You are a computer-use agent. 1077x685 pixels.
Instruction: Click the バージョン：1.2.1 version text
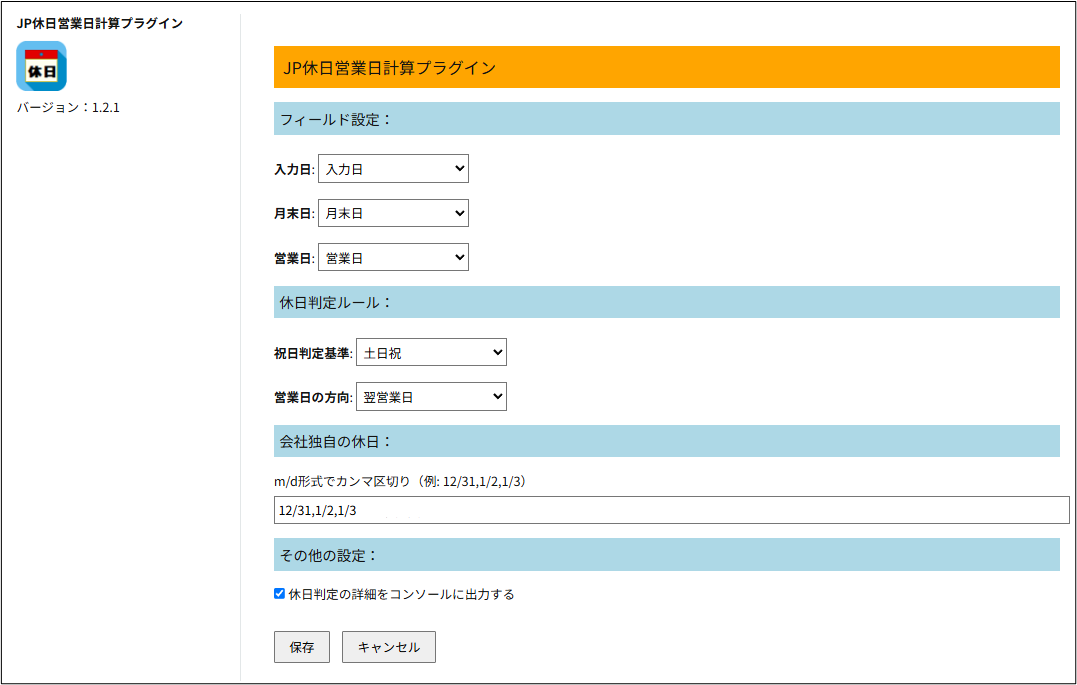(x=68, y=107)
